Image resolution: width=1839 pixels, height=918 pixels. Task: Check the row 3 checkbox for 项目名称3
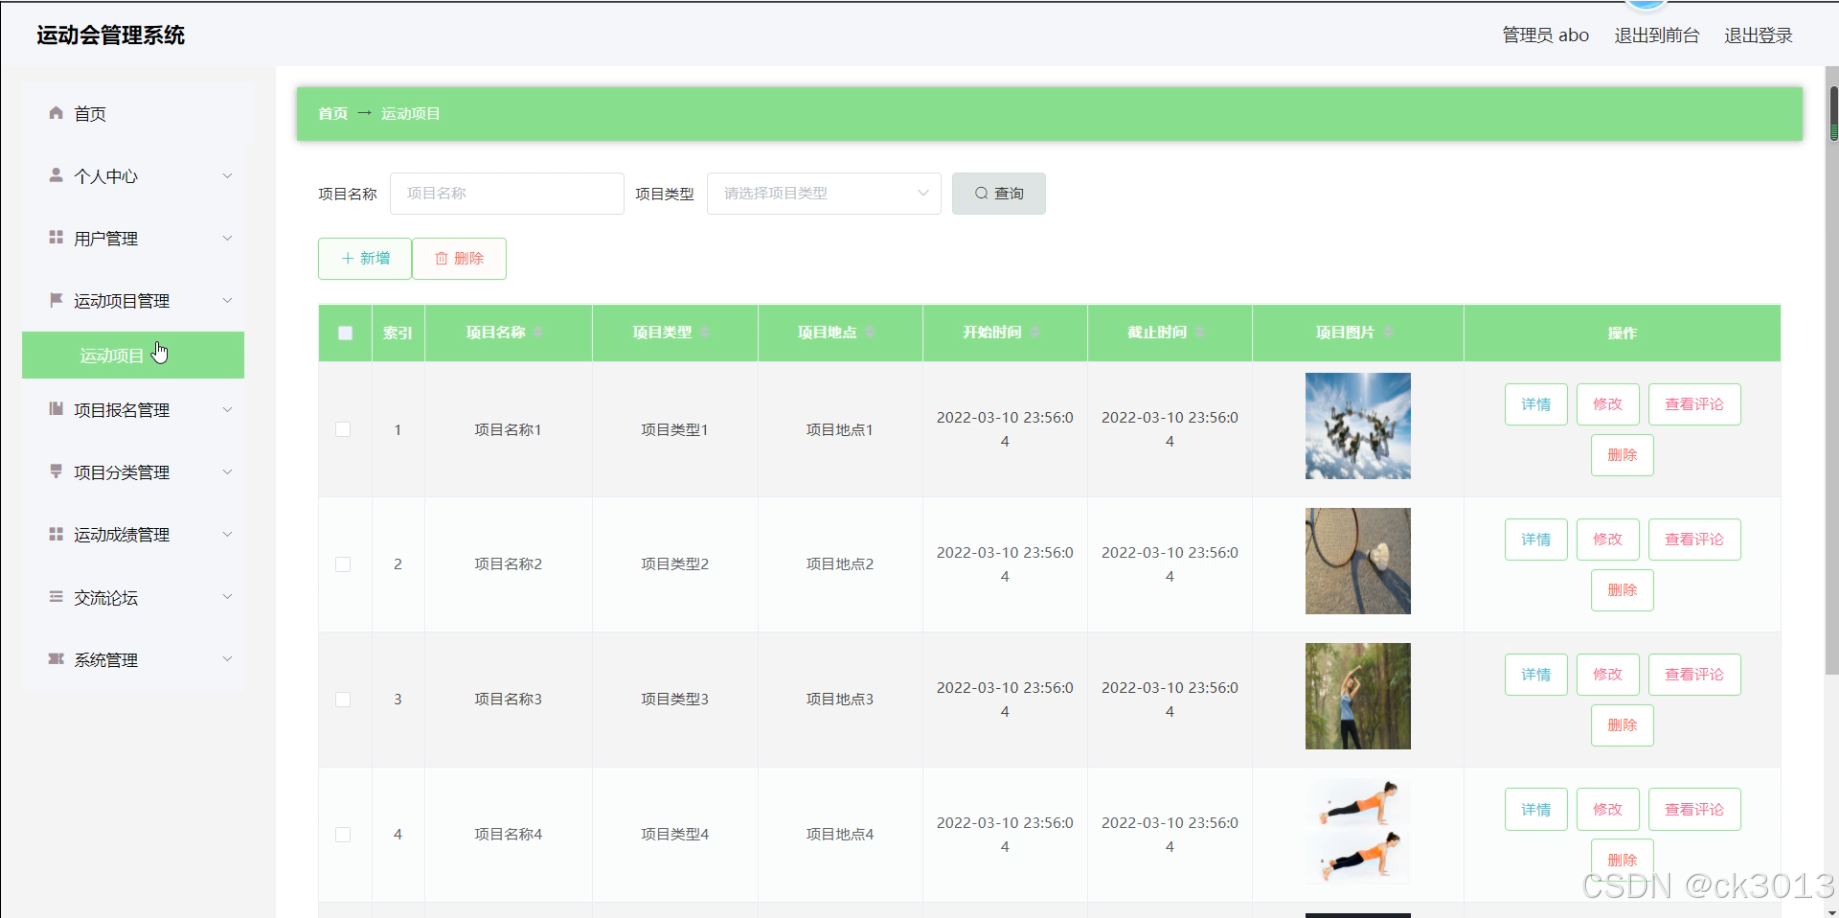tap(343, 699)
